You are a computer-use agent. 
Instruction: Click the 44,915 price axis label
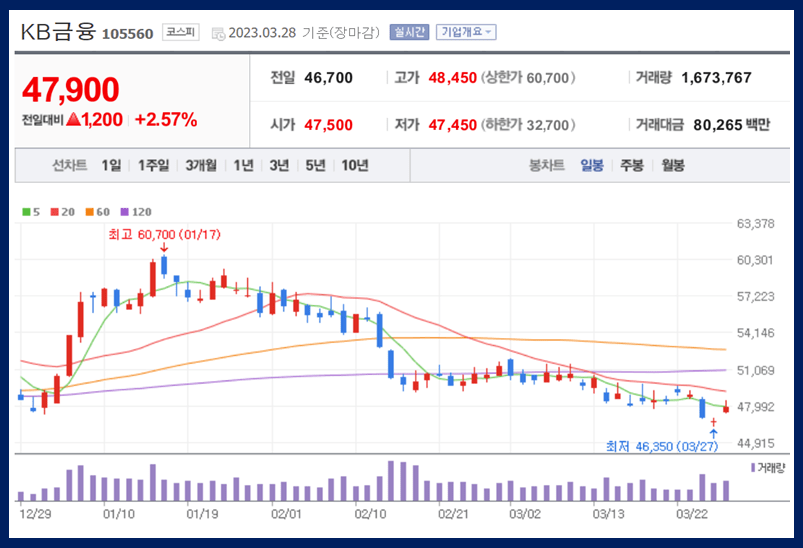(x=755, y=443)
